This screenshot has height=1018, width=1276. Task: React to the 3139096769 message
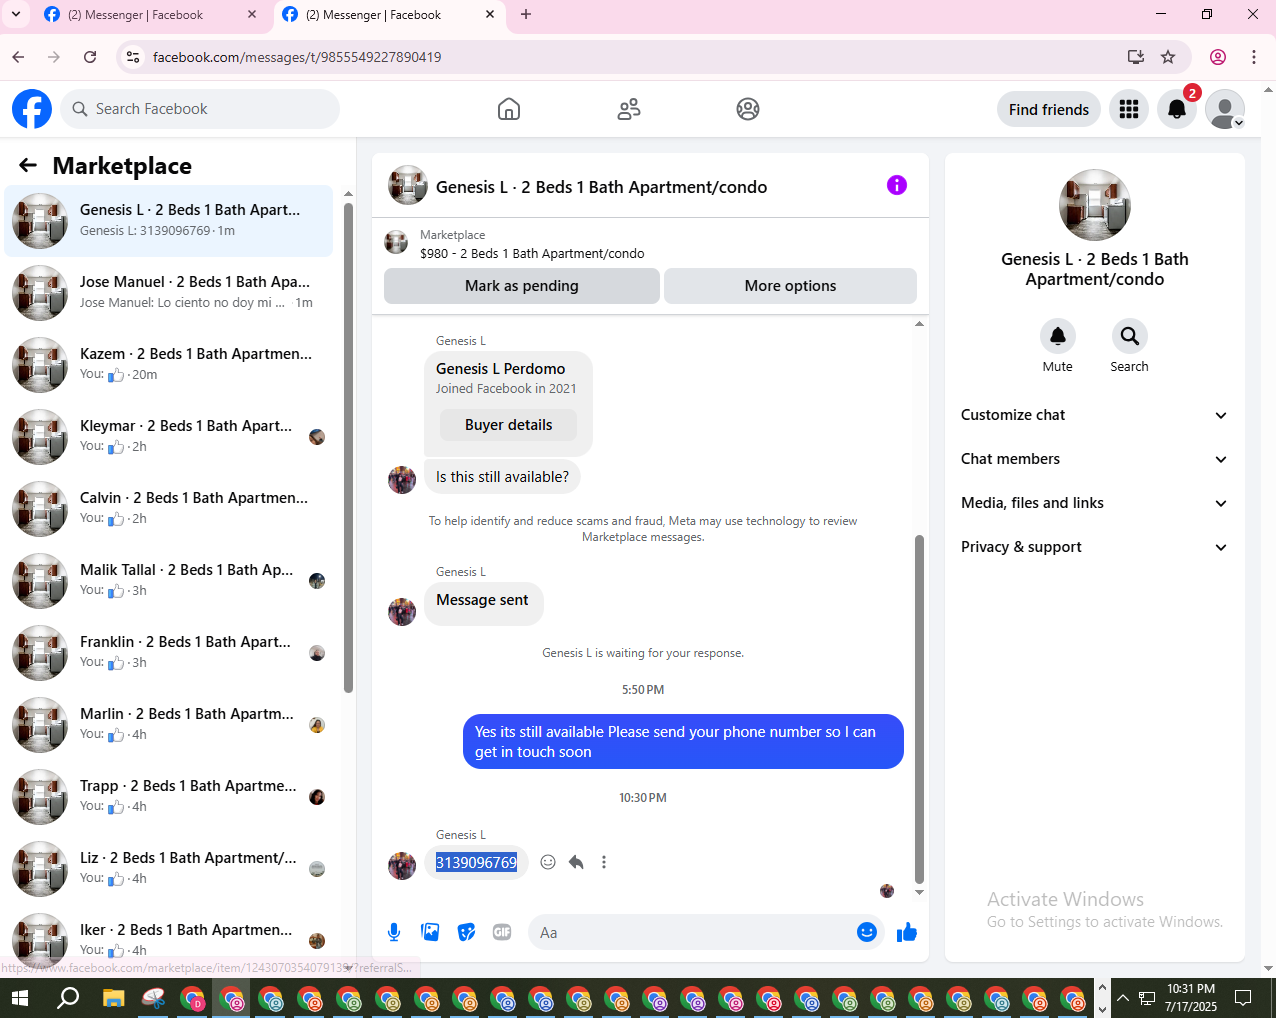(548, 862)
